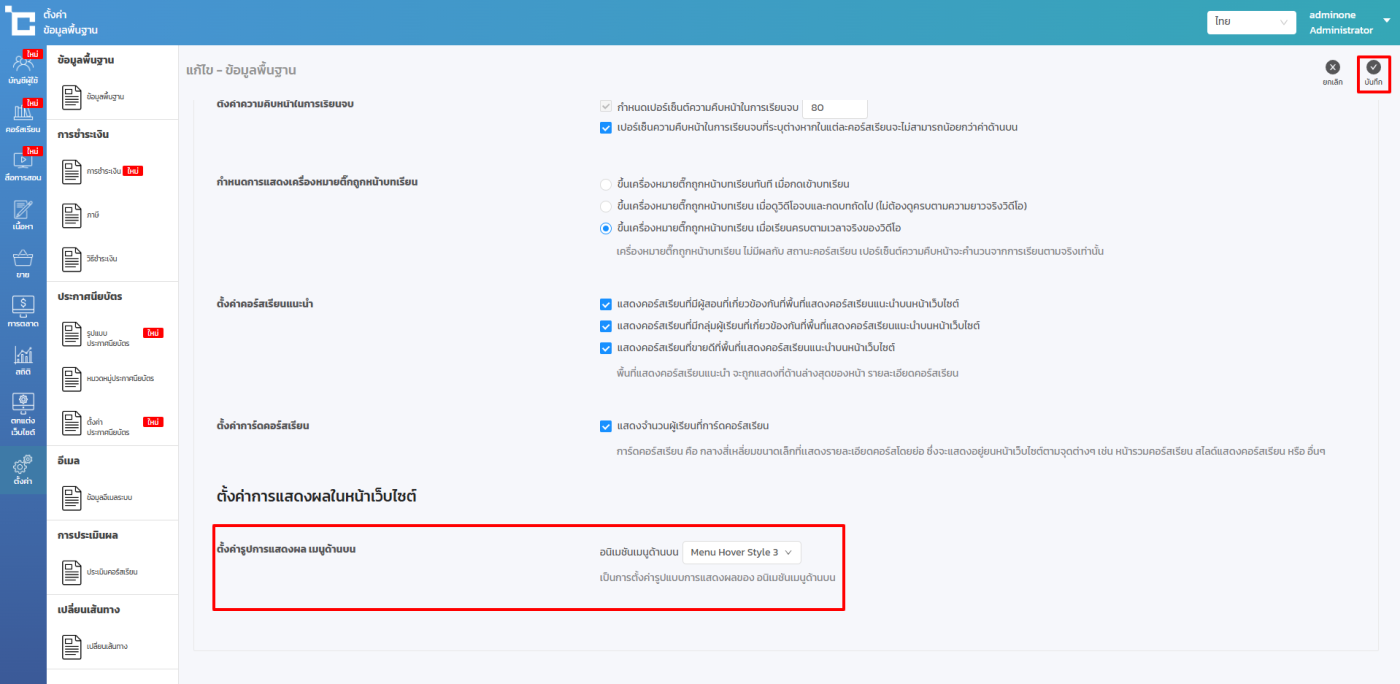Click the บันทึก save checkmark icon
This screenshot has height=684, width=1400.
(1373, 68)
